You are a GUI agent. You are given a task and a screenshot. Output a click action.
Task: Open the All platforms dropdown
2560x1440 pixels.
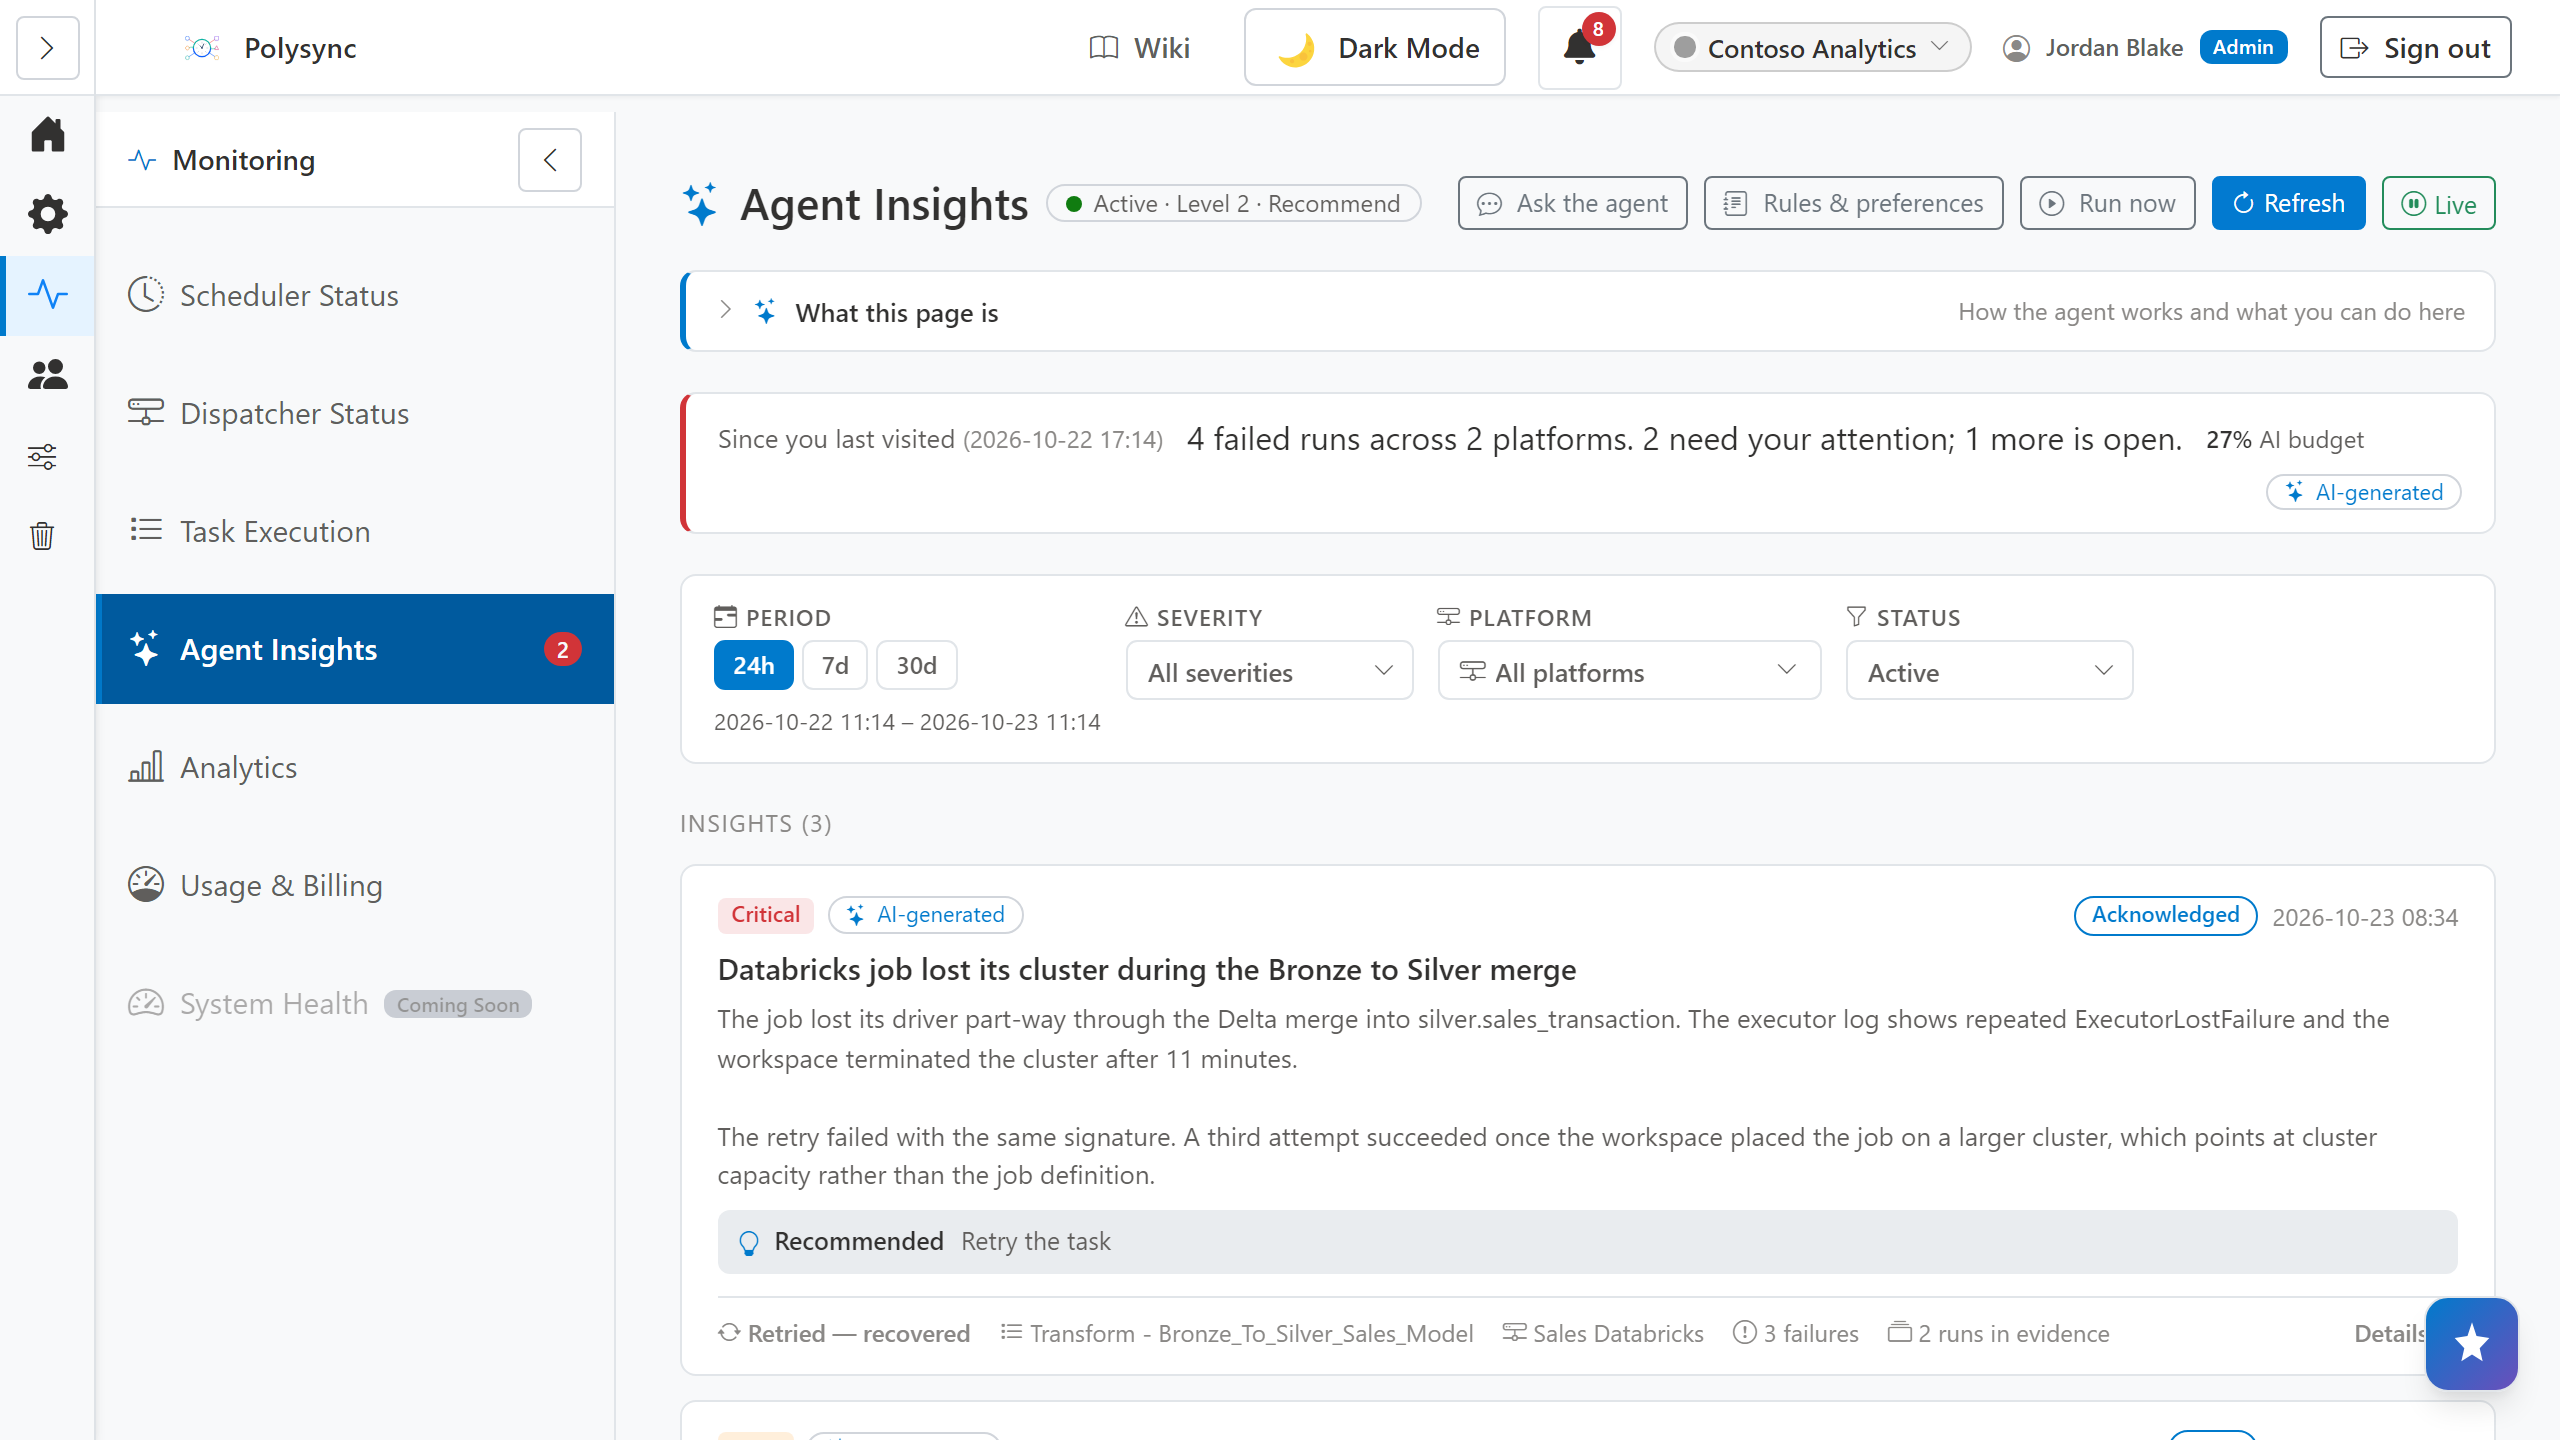(x=1629, y=671)
